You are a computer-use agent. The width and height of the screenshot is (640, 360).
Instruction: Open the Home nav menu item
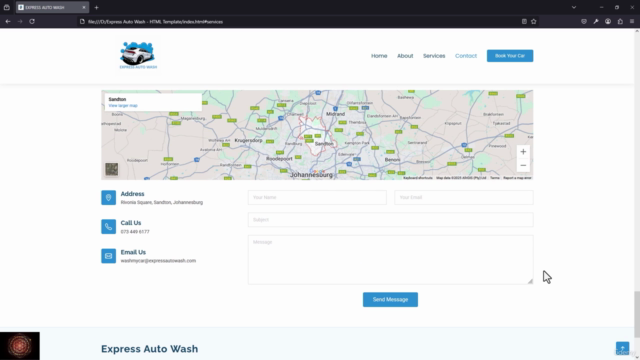point(379,56)
